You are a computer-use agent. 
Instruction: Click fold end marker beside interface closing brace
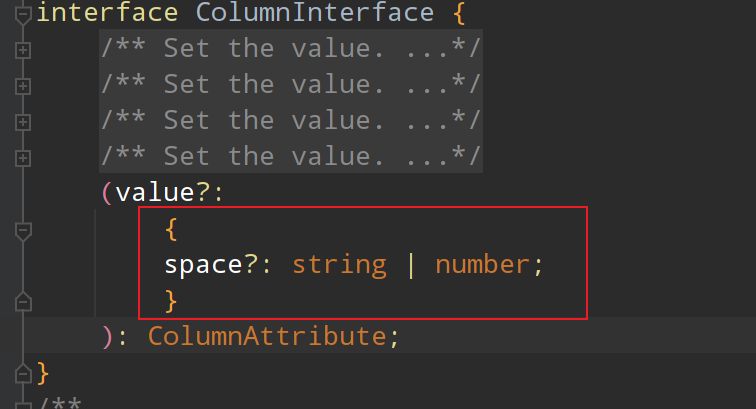point(23,372)
